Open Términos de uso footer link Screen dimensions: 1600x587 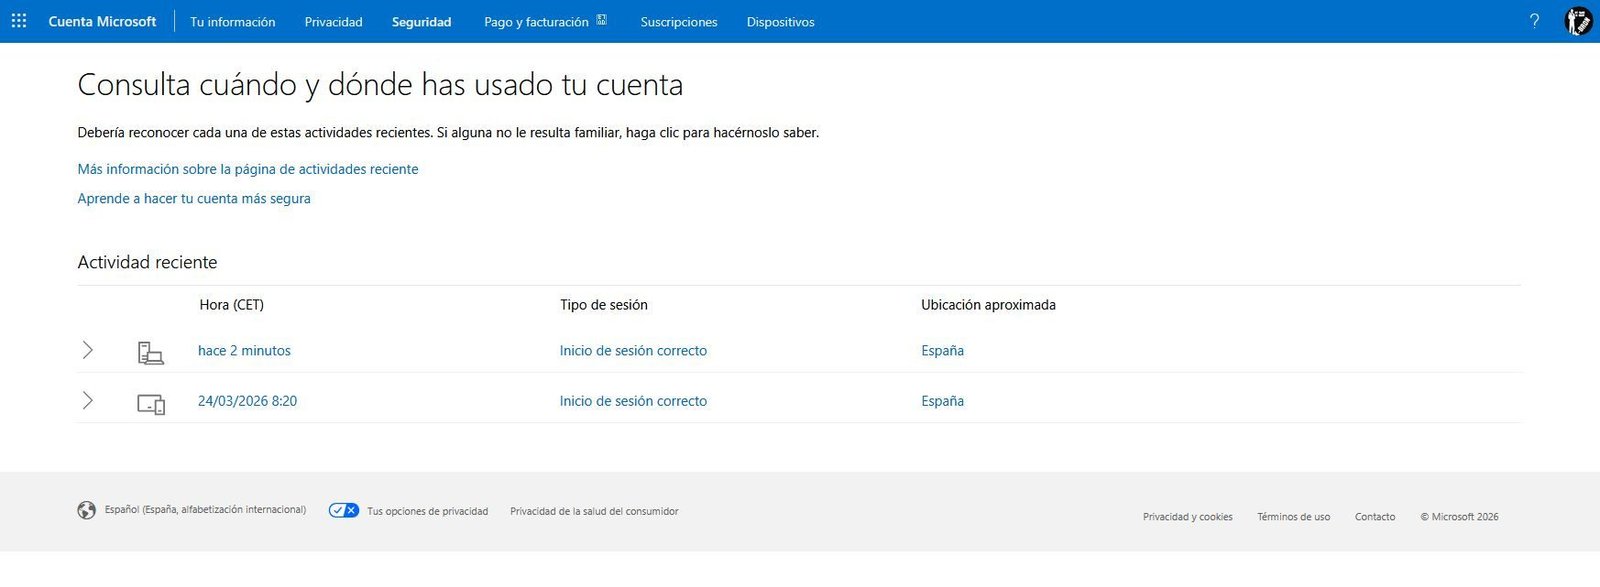click(x=1293, y=517)
